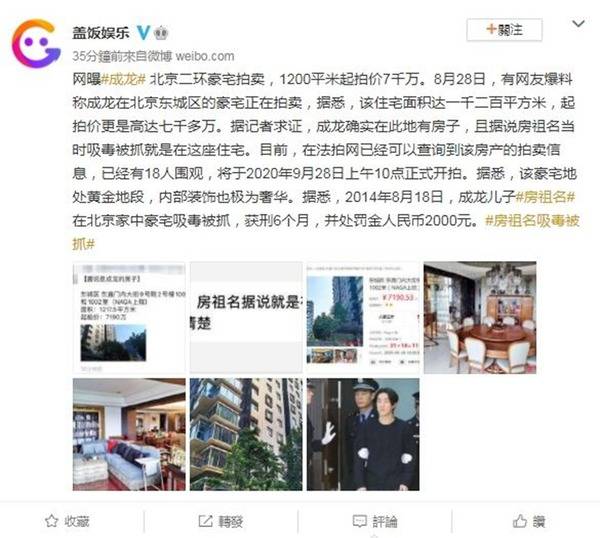Open comments via the 評論 icon
Viewport: 600px width, 538px height.
(359, 521)
